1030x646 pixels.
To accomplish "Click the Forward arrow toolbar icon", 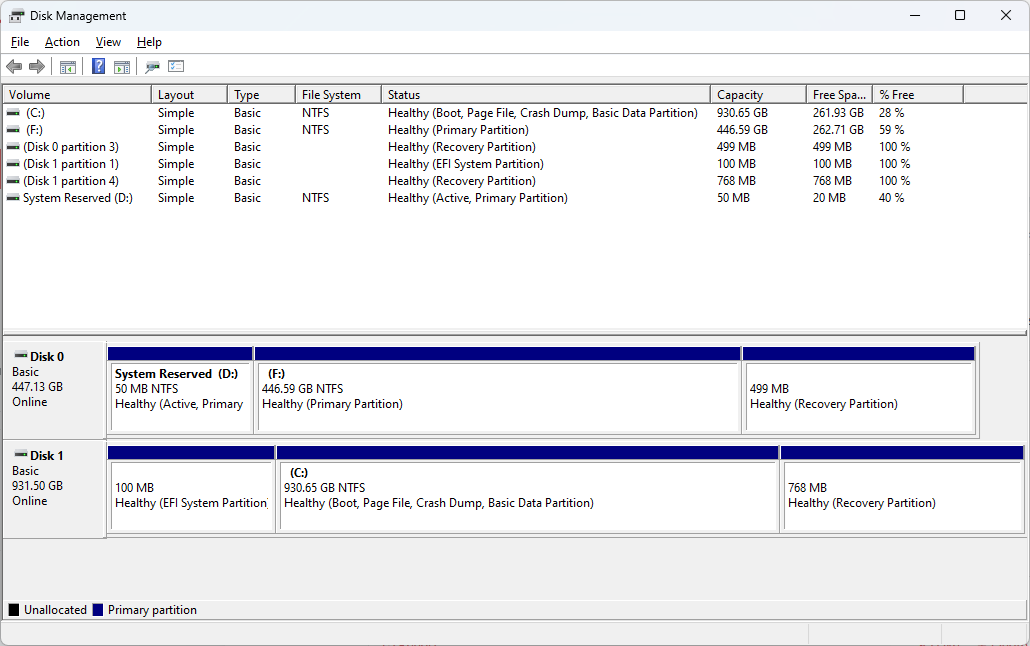I will pyautogui.click(x=37, y=66).
